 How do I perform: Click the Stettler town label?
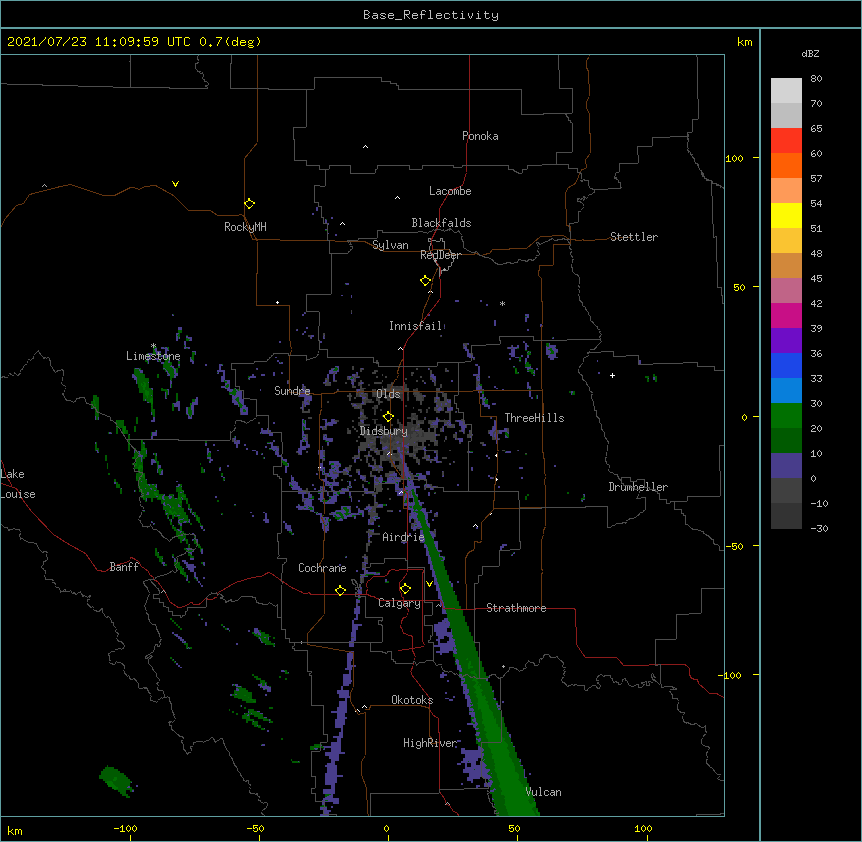pyautogui.click(x=633, y=237)
